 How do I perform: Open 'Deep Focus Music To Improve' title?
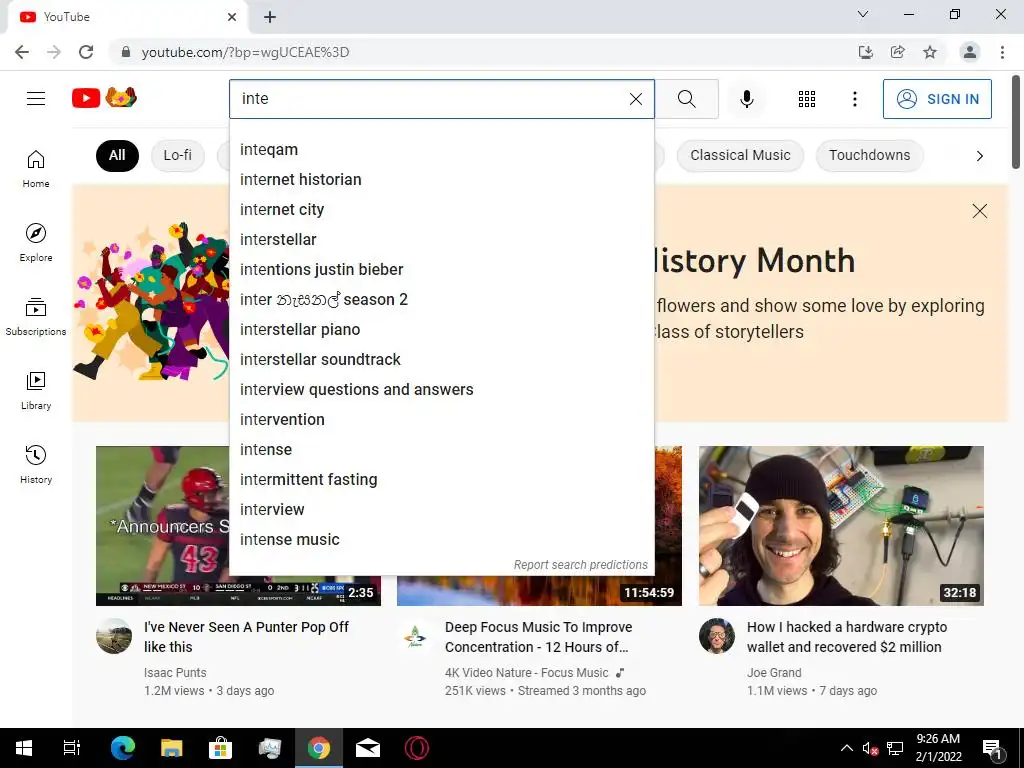coord(538,637)
